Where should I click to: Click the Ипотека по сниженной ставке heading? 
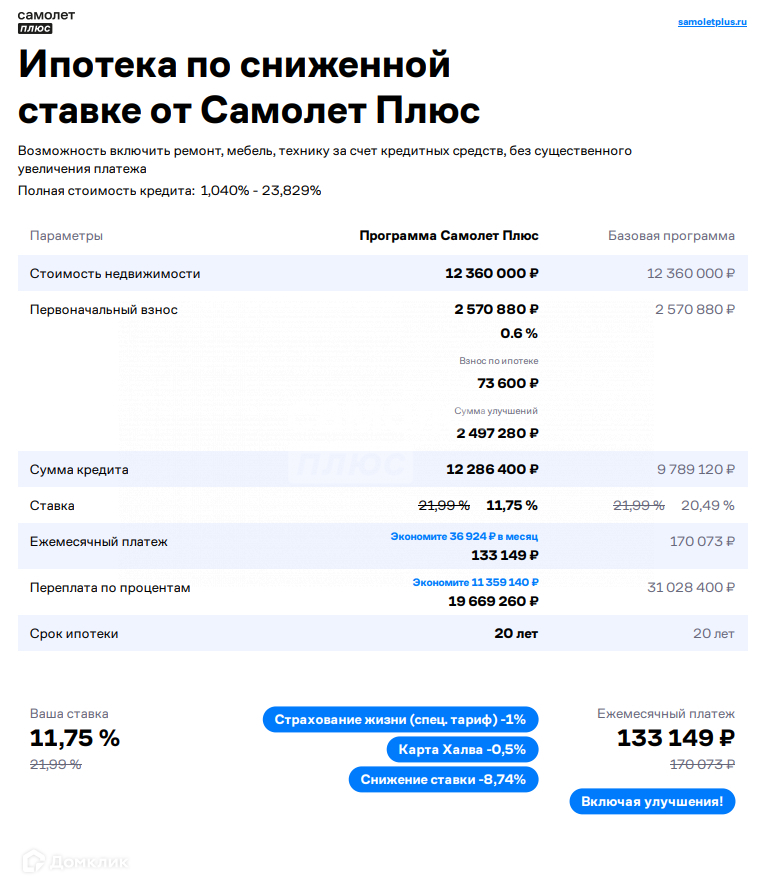250,87
